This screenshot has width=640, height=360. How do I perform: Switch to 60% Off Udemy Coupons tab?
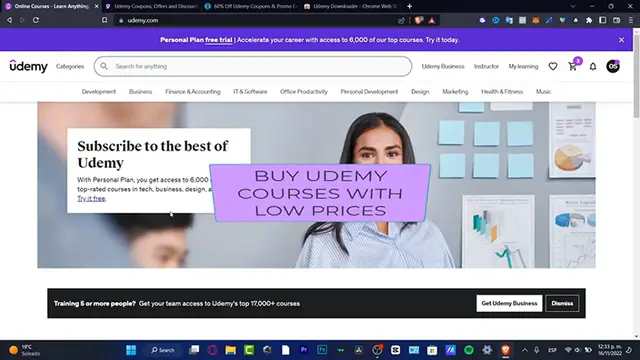tap(251, 6)
